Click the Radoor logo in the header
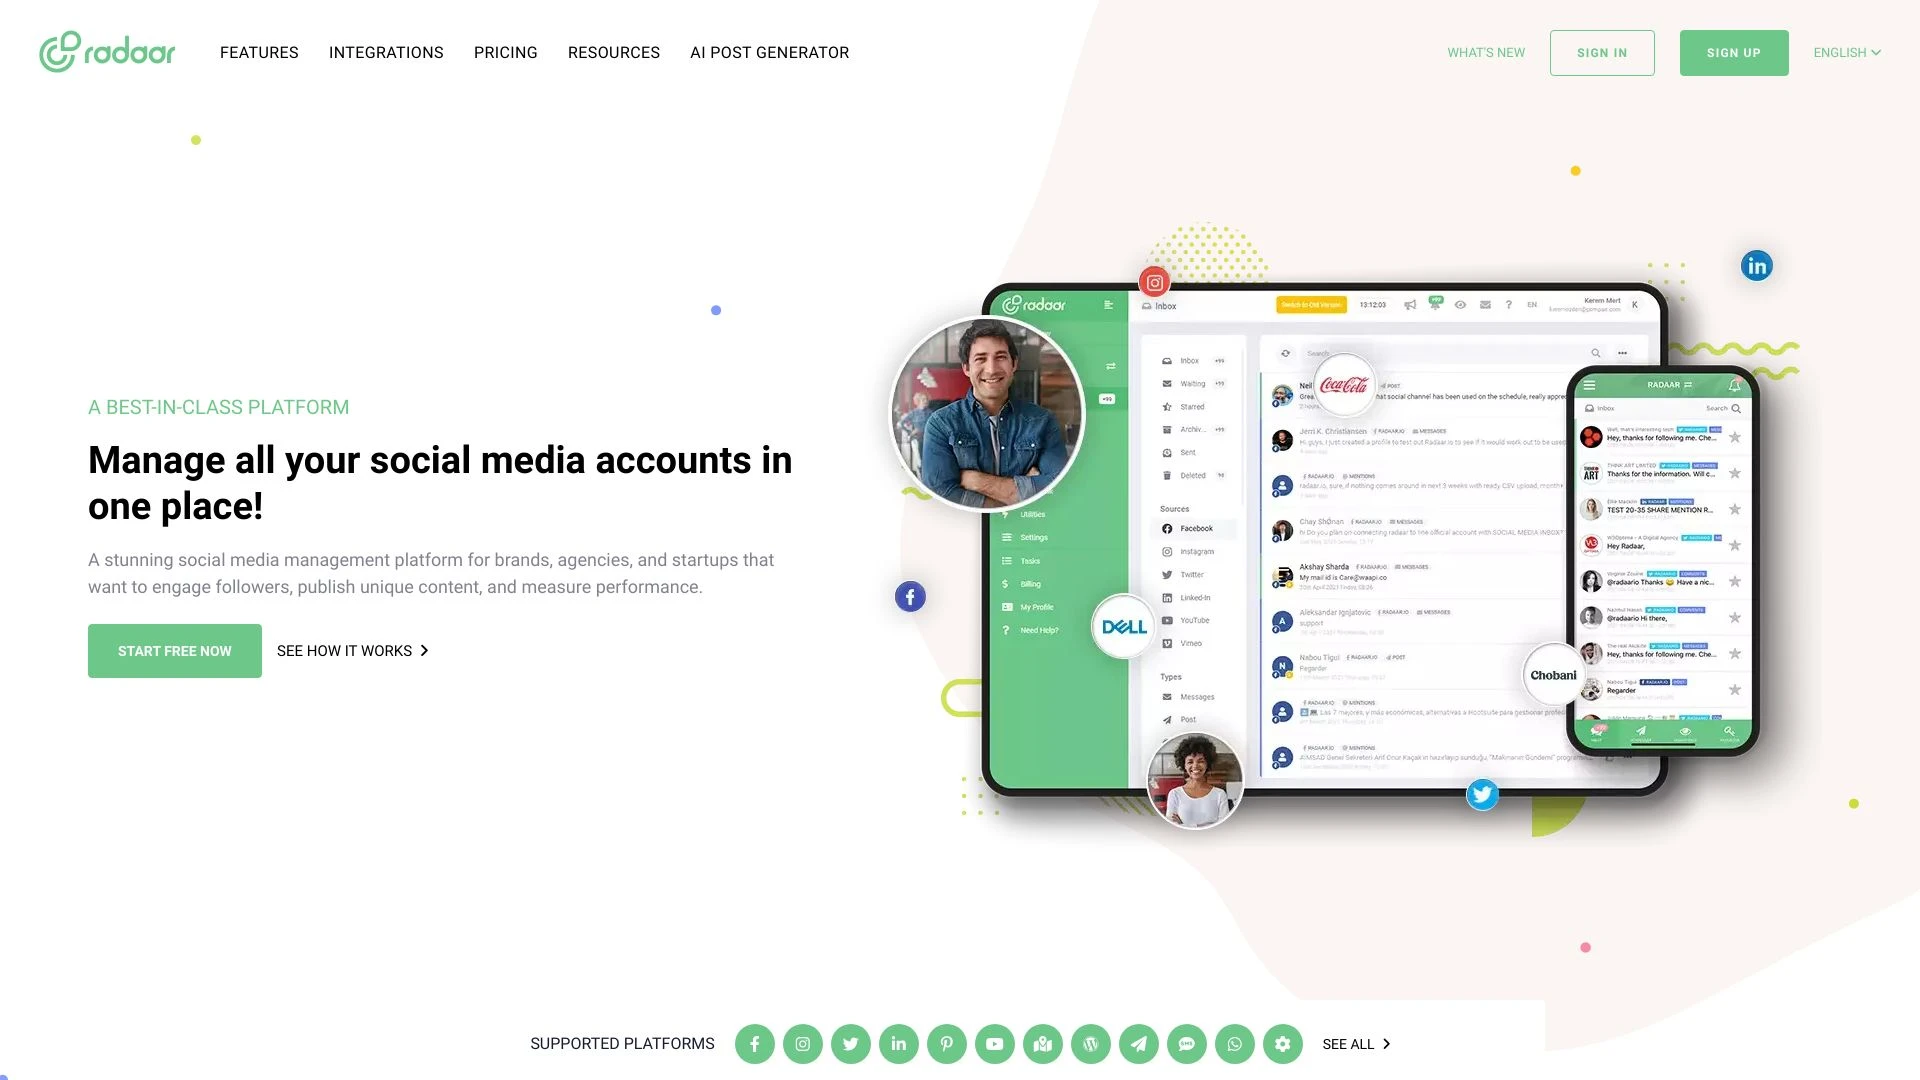Image resolution: width=1920 pixels, height=1080 pixels. tap(107, 51)
